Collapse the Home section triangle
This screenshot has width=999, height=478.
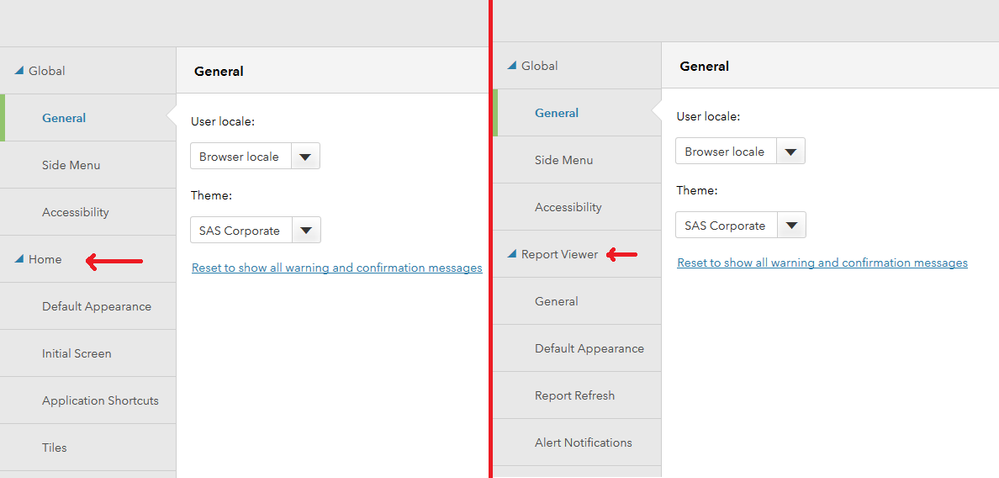pos(19,260)
